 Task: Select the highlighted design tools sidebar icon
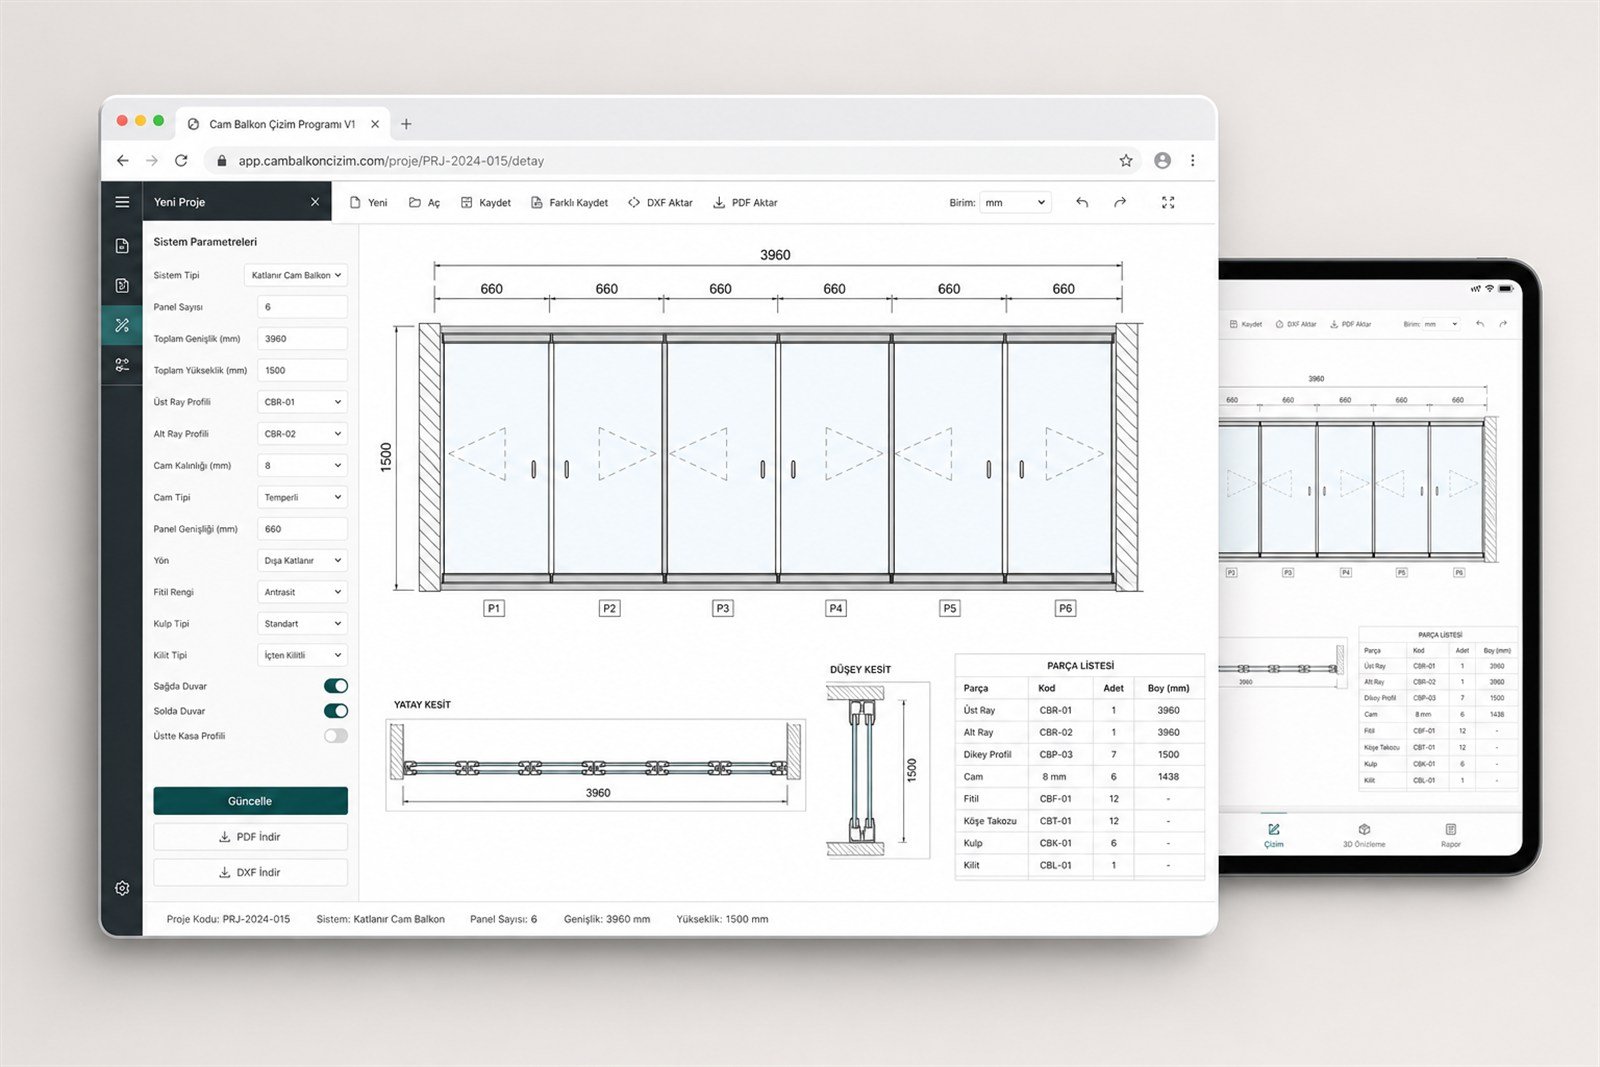122,325
